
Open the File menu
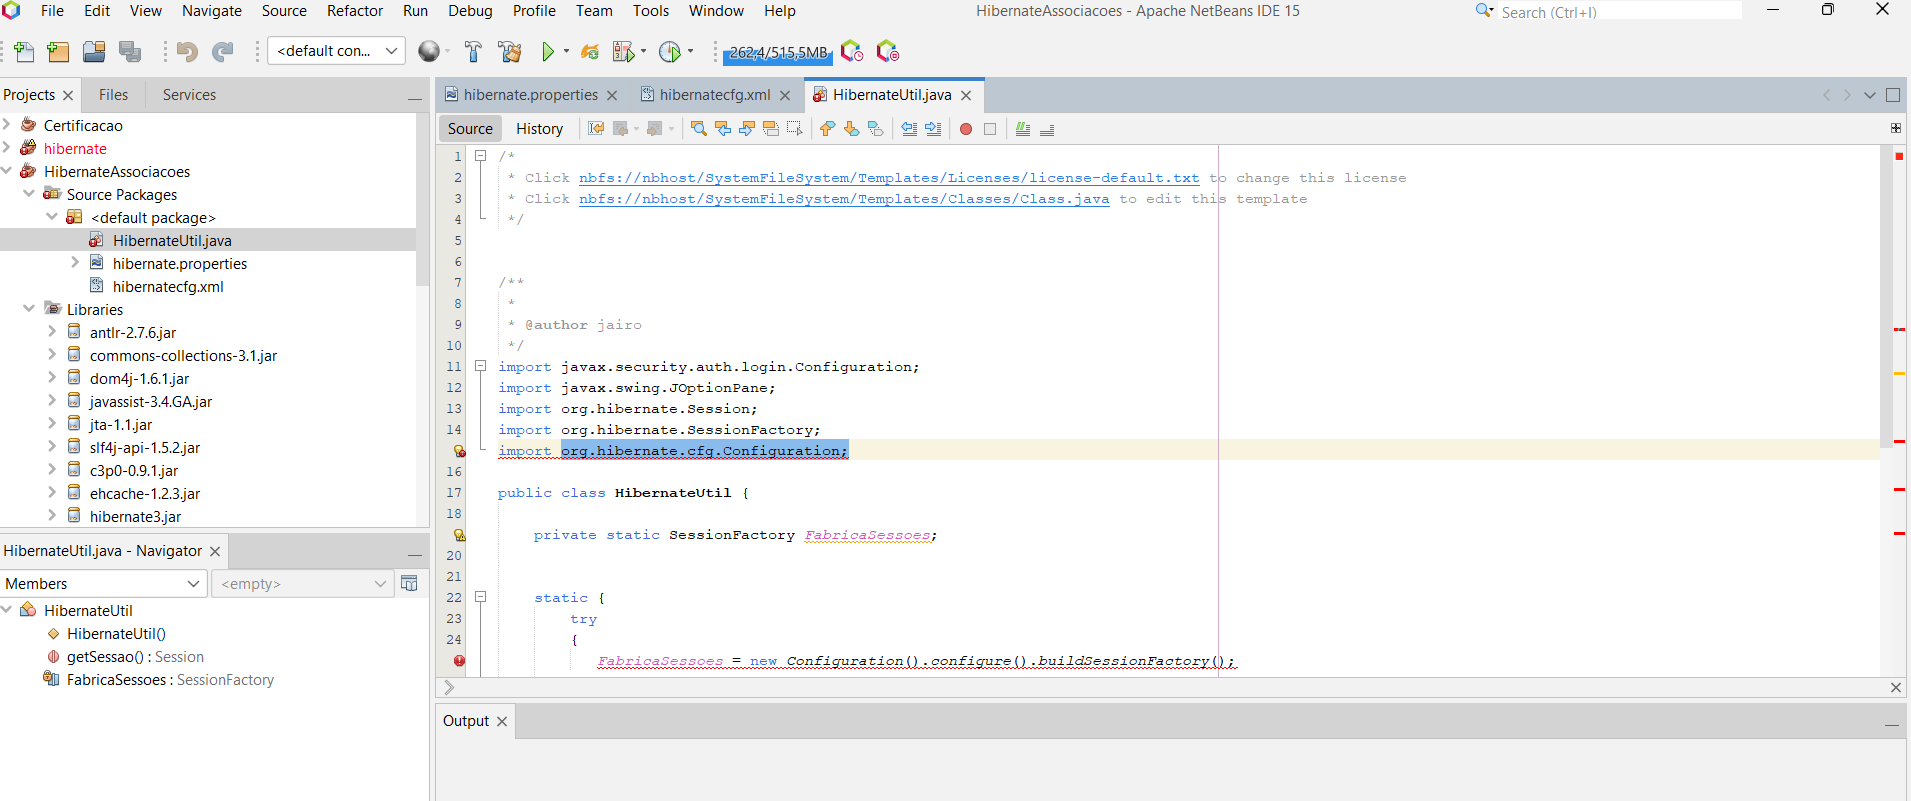(52, 11)
